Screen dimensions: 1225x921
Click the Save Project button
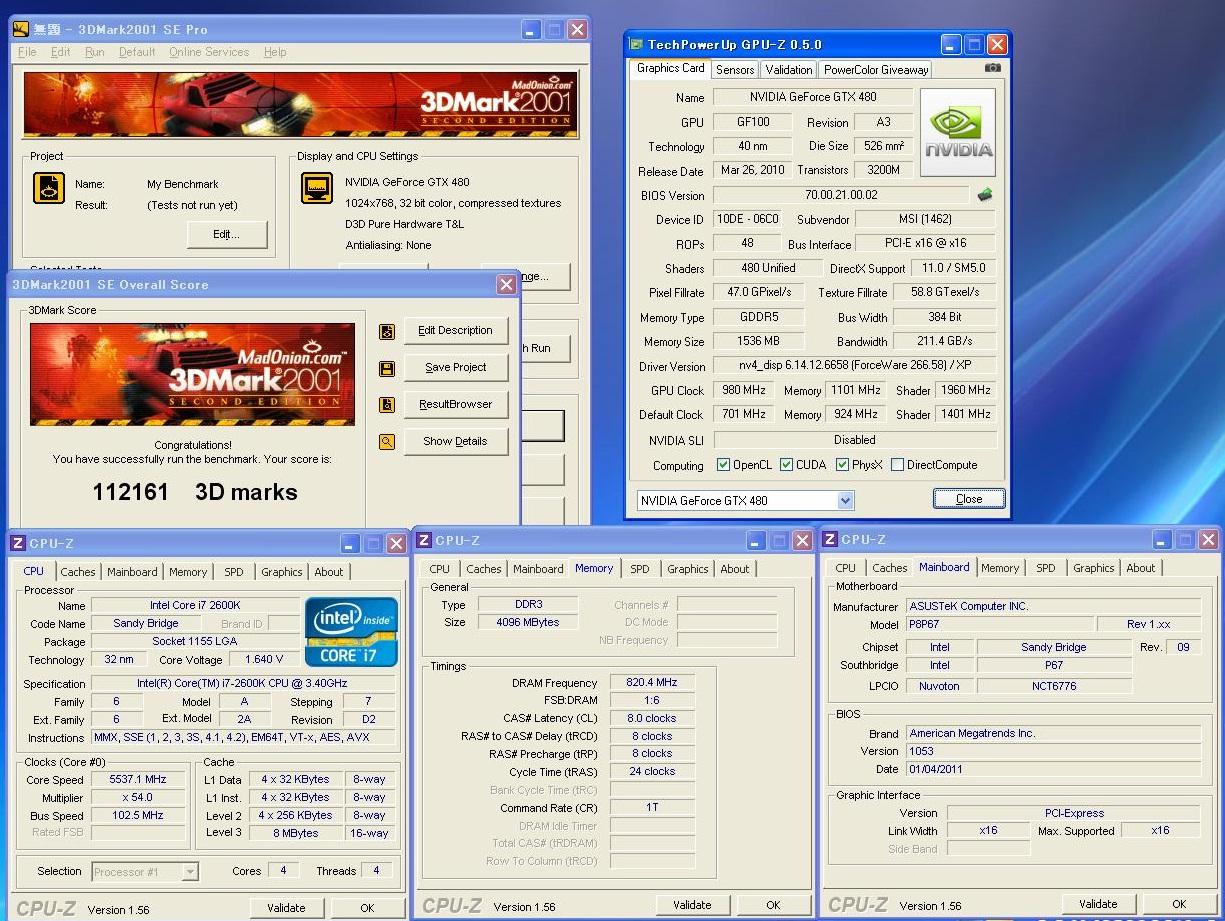[x=456, y=368]
